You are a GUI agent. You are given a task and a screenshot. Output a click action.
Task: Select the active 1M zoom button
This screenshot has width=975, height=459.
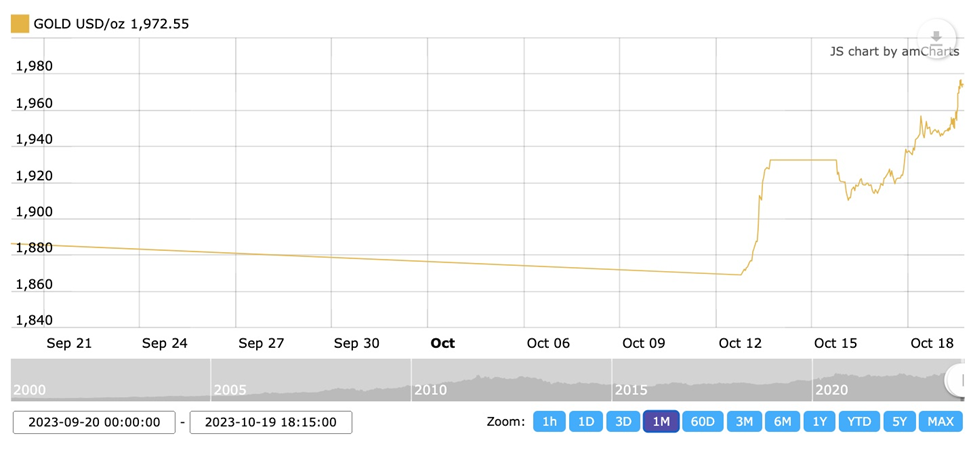(x=661, y=422)
